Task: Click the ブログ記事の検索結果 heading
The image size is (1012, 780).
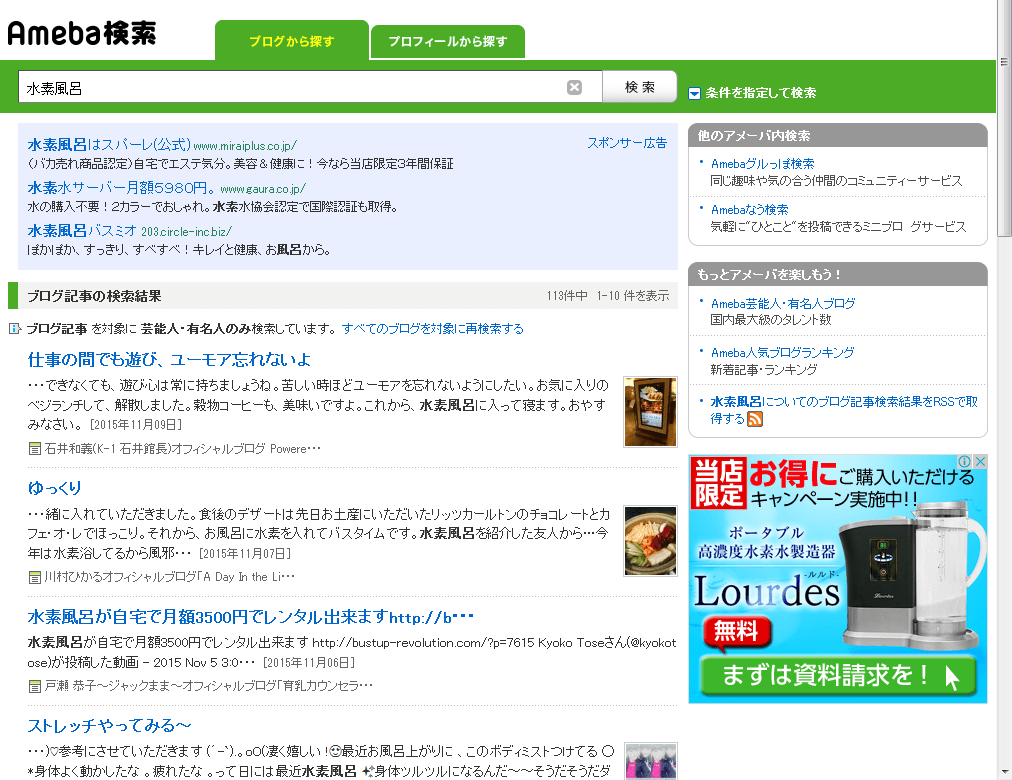Action: 94,296
